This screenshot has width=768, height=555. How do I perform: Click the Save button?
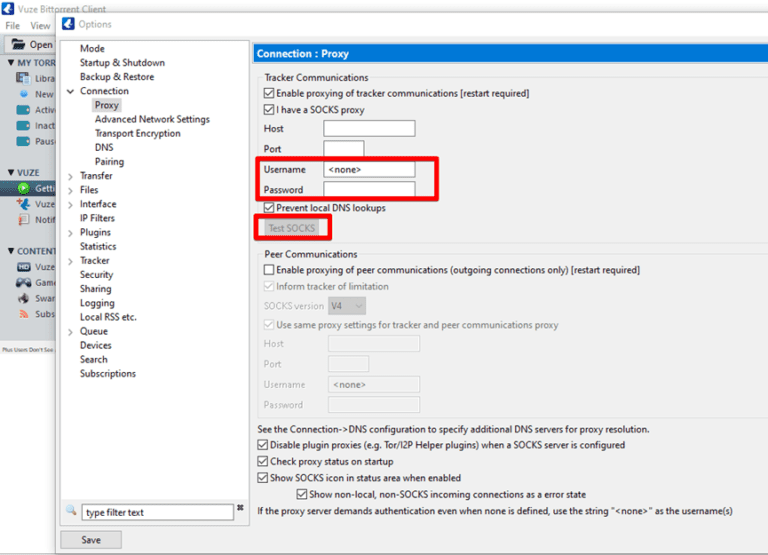click(91, 540)
